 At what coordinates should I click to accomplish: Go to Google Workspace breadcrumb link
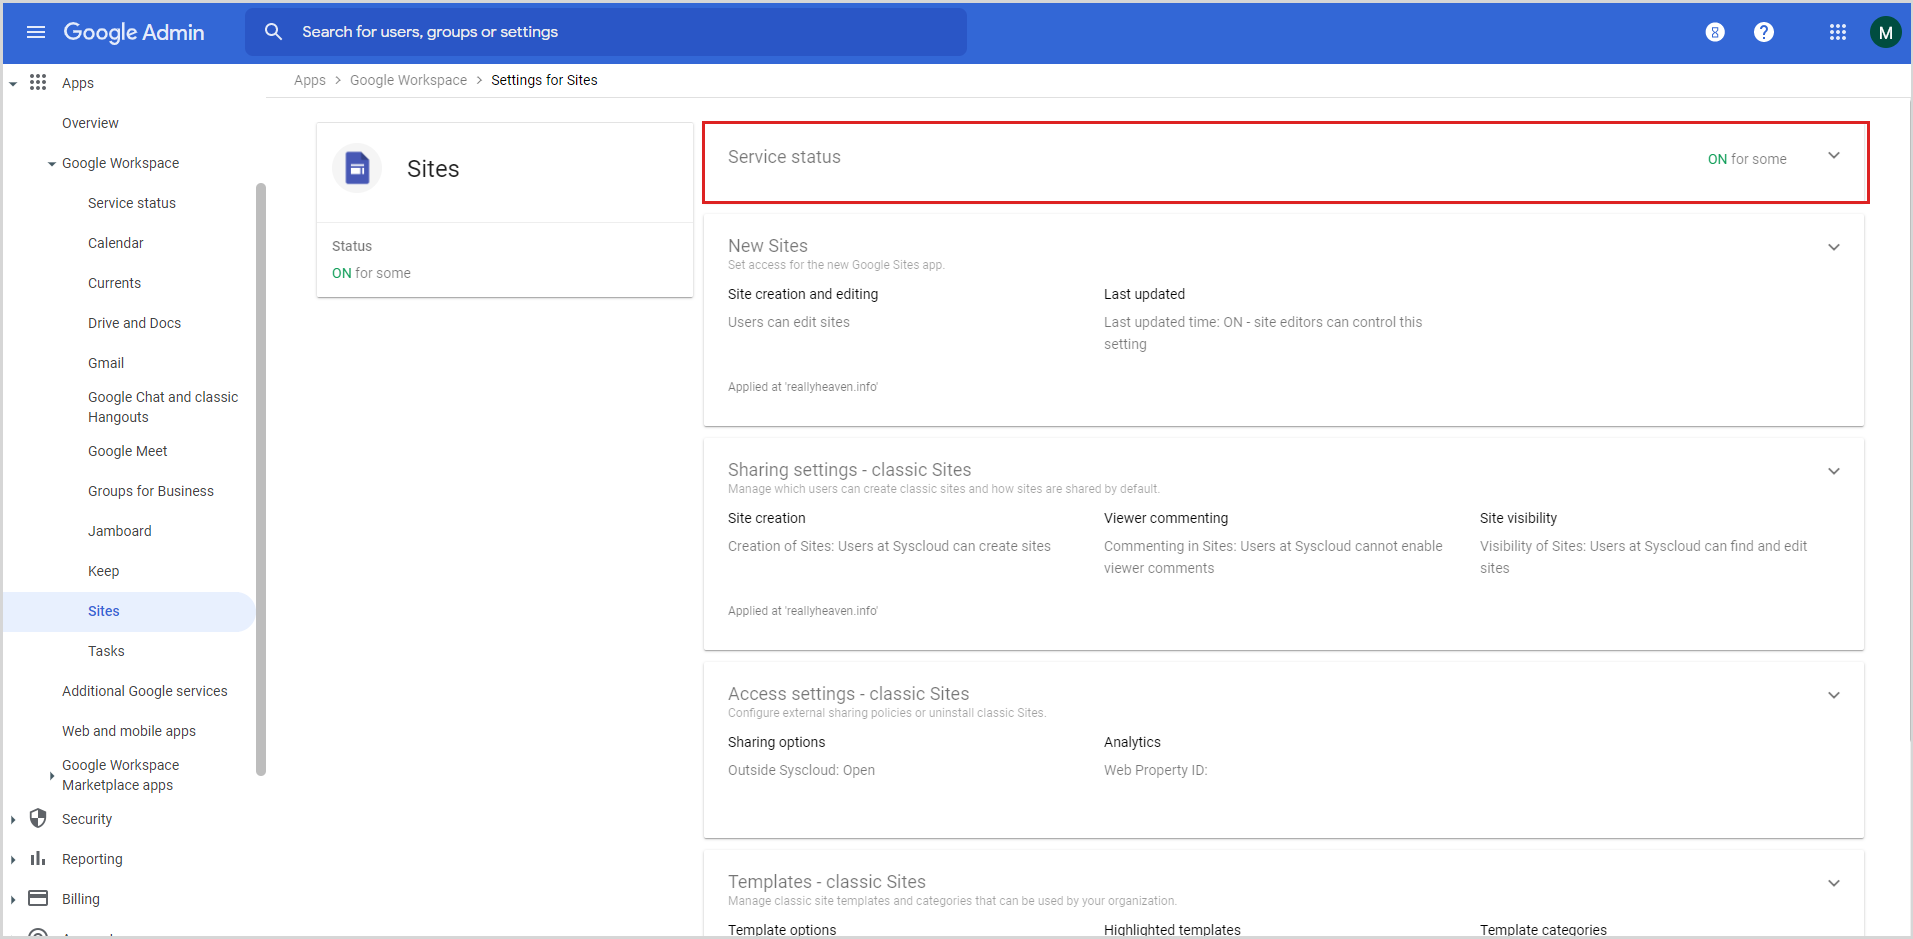click(408, 80)
